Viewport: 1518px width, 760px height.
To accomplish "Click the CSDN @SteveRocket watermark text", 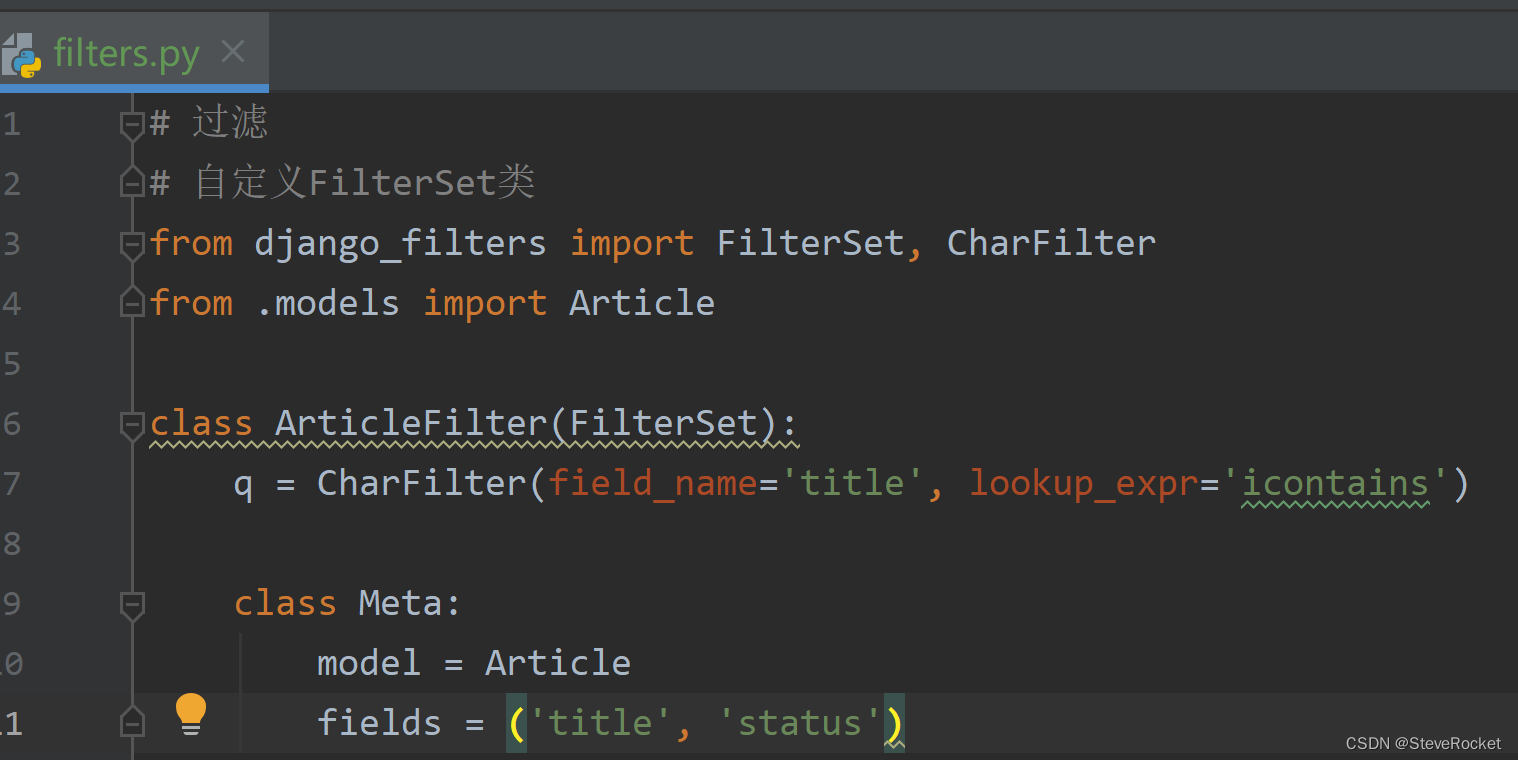I will click(1422, 744).
